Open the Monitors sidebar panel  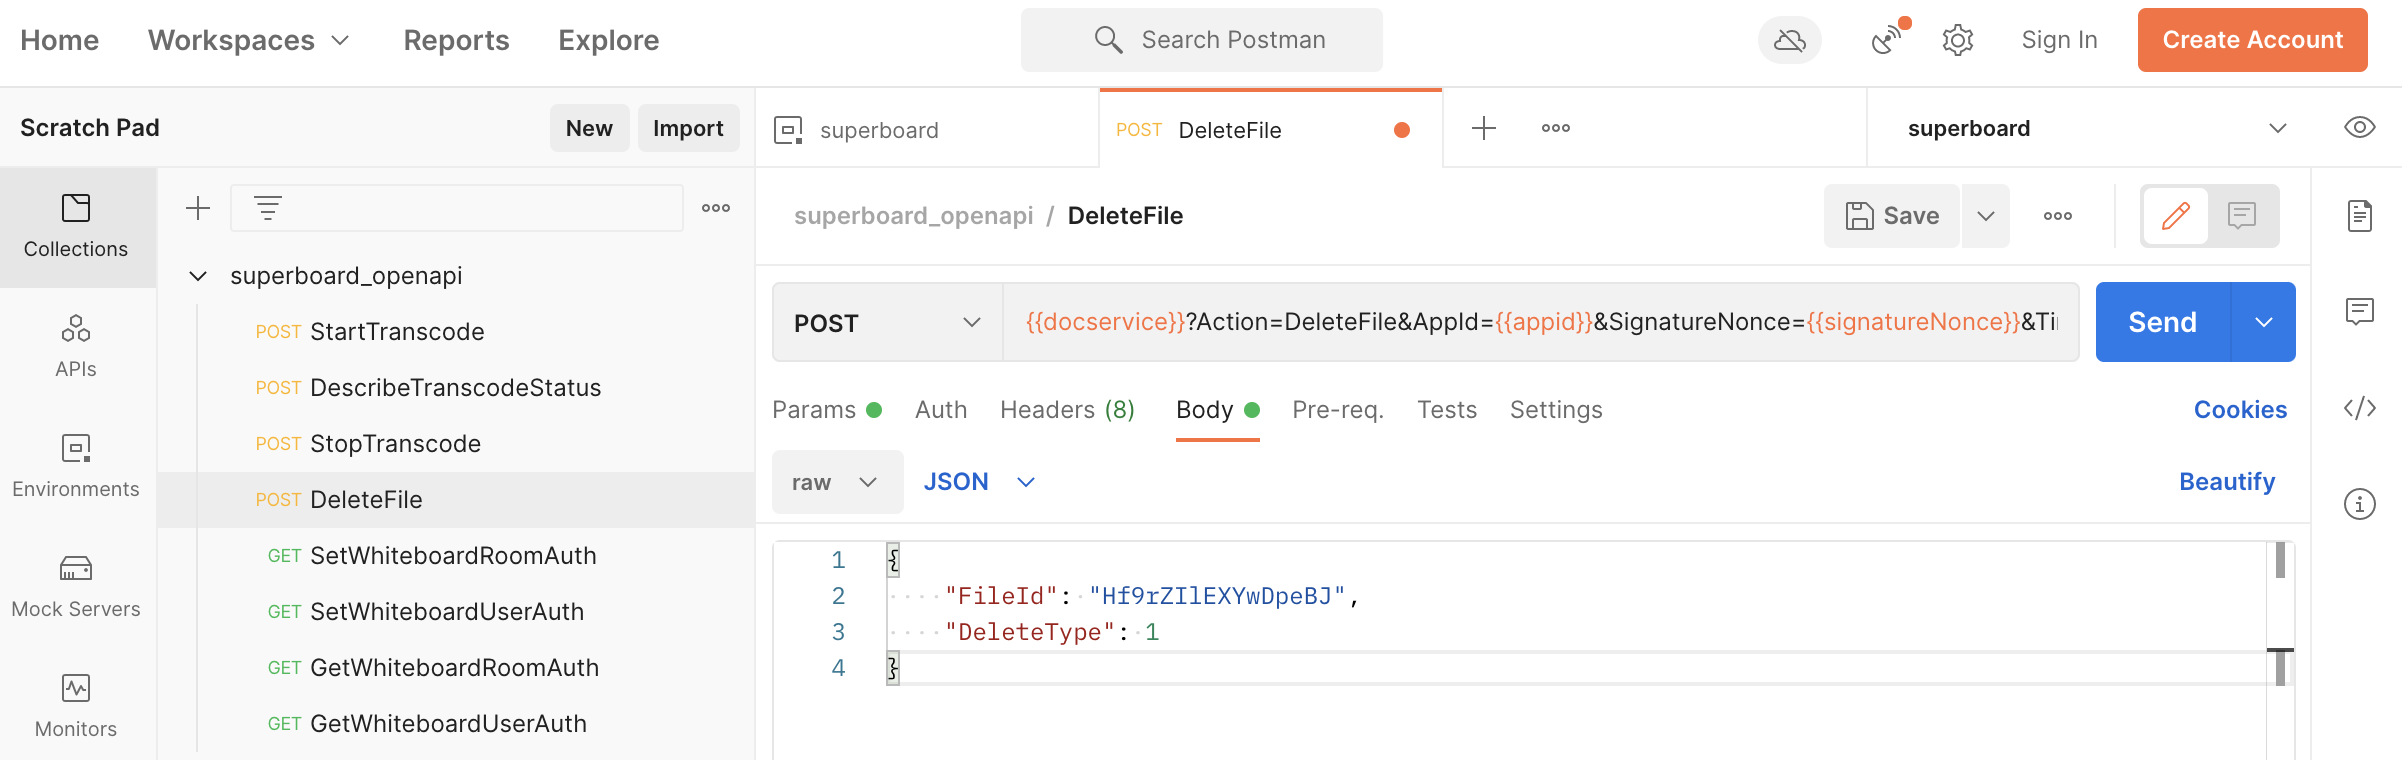[x=76, y=707]
